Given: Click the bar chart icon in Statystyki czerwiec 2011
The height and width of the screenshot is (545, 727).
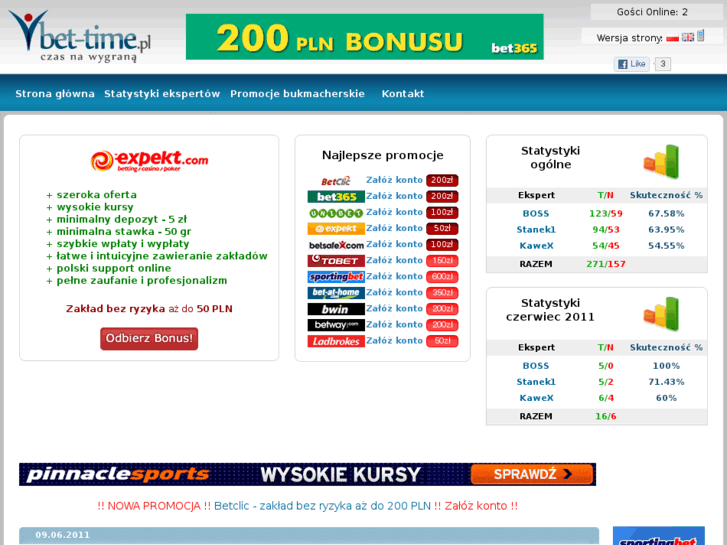Looking at the screenshot, I should [x=662, y=314].
